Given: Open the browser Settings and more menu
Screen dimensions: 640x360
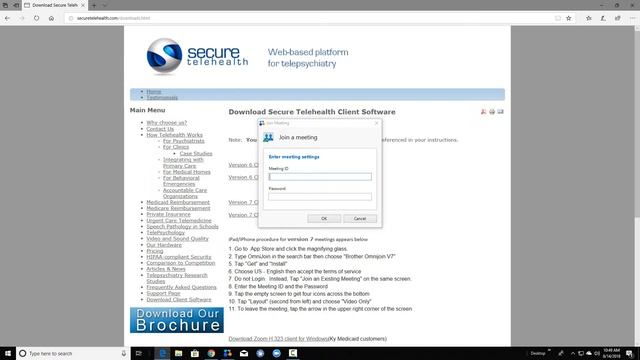Looking at the screenshot, I should point(632,18).
